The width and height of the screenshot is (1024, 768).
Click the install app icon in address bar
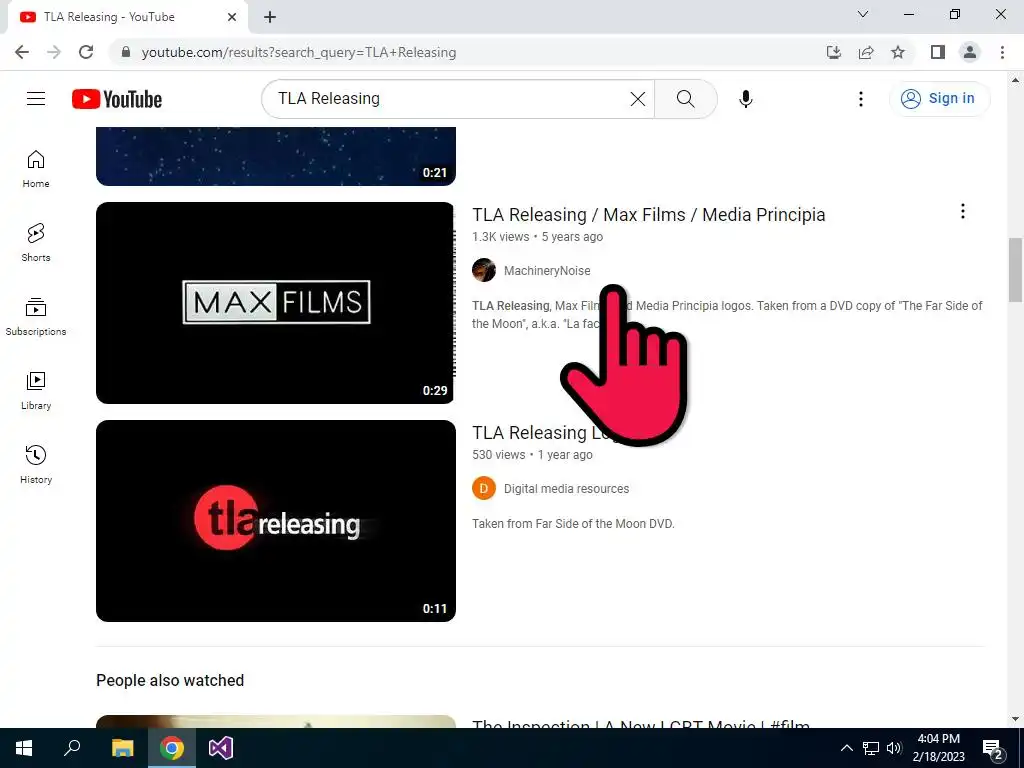point(833,52)
